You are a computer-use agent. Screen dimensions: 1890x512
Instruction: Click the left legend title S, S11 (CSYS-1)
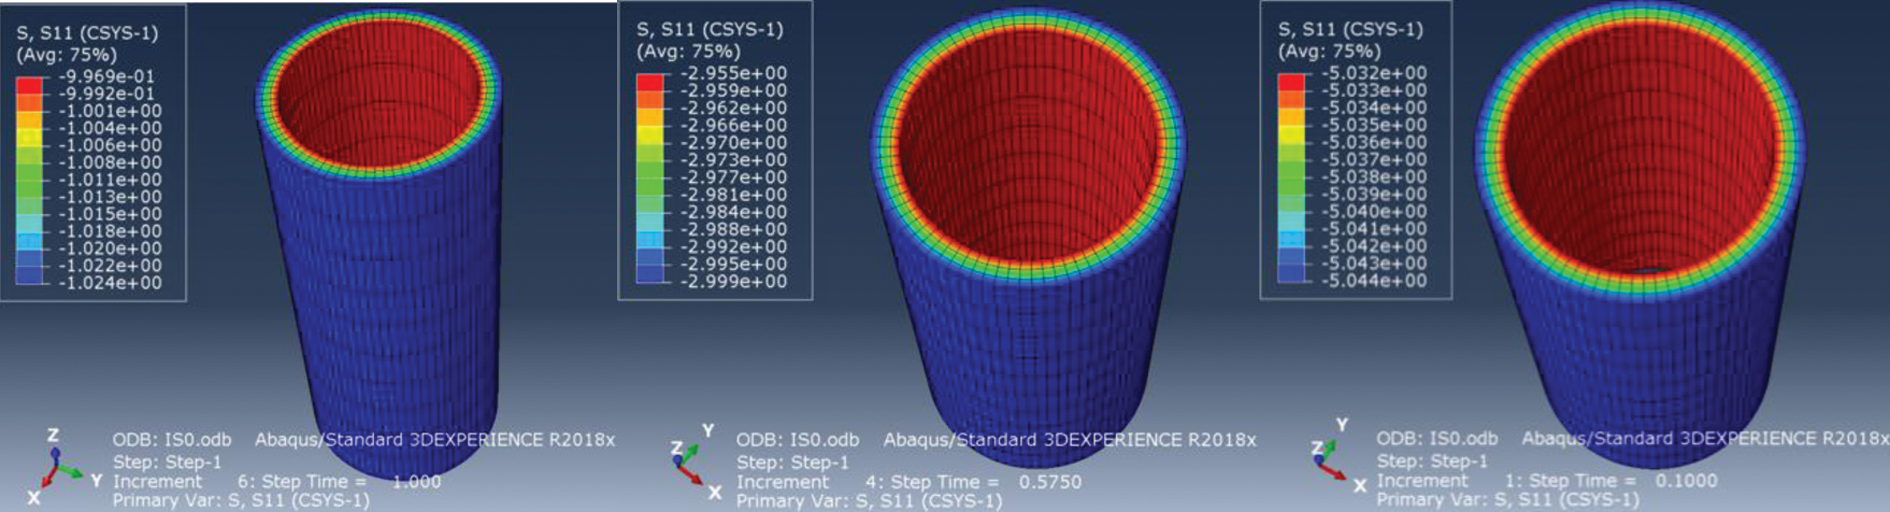pyautogui.click(x=87, y=33)
